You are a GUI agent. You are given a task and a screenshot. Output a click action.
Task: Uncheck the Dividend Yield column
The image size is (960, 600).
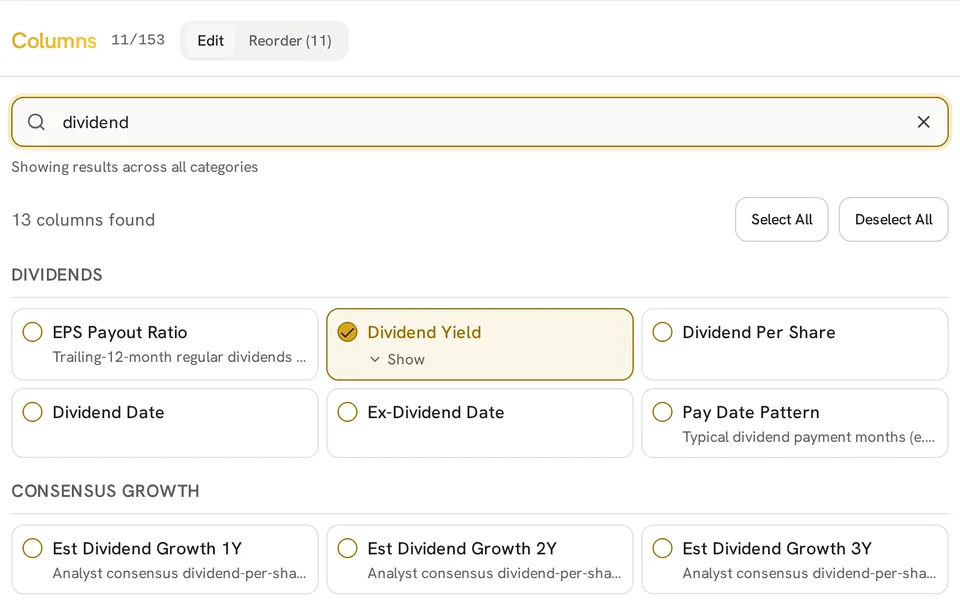coord(347,332)
